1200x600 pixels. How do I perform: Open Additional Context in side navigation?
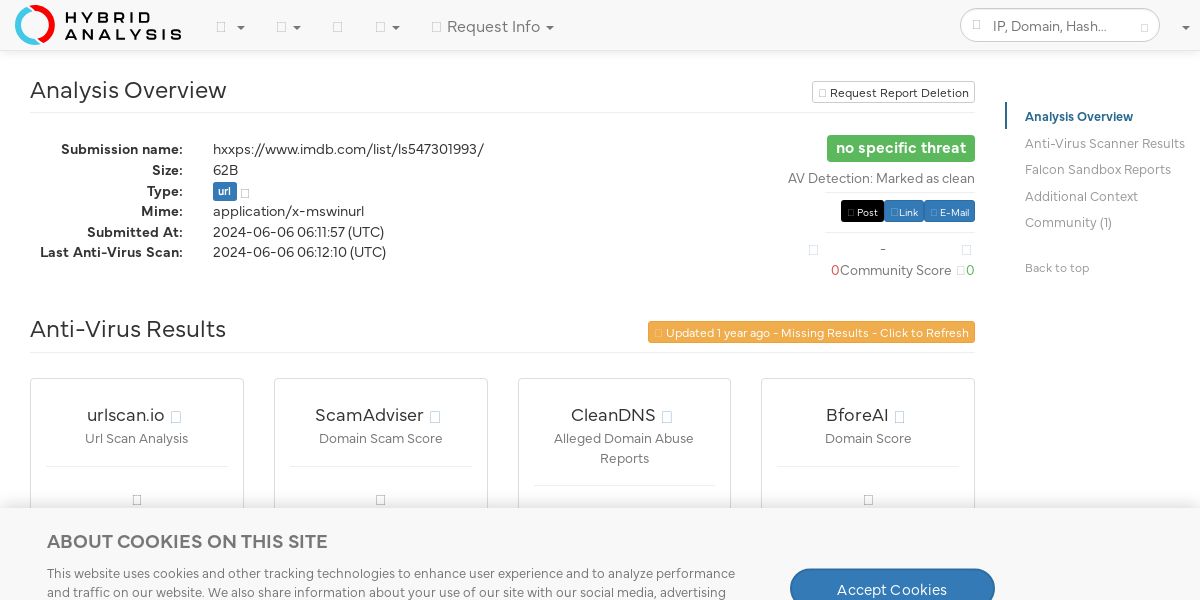coord(1081,197)
